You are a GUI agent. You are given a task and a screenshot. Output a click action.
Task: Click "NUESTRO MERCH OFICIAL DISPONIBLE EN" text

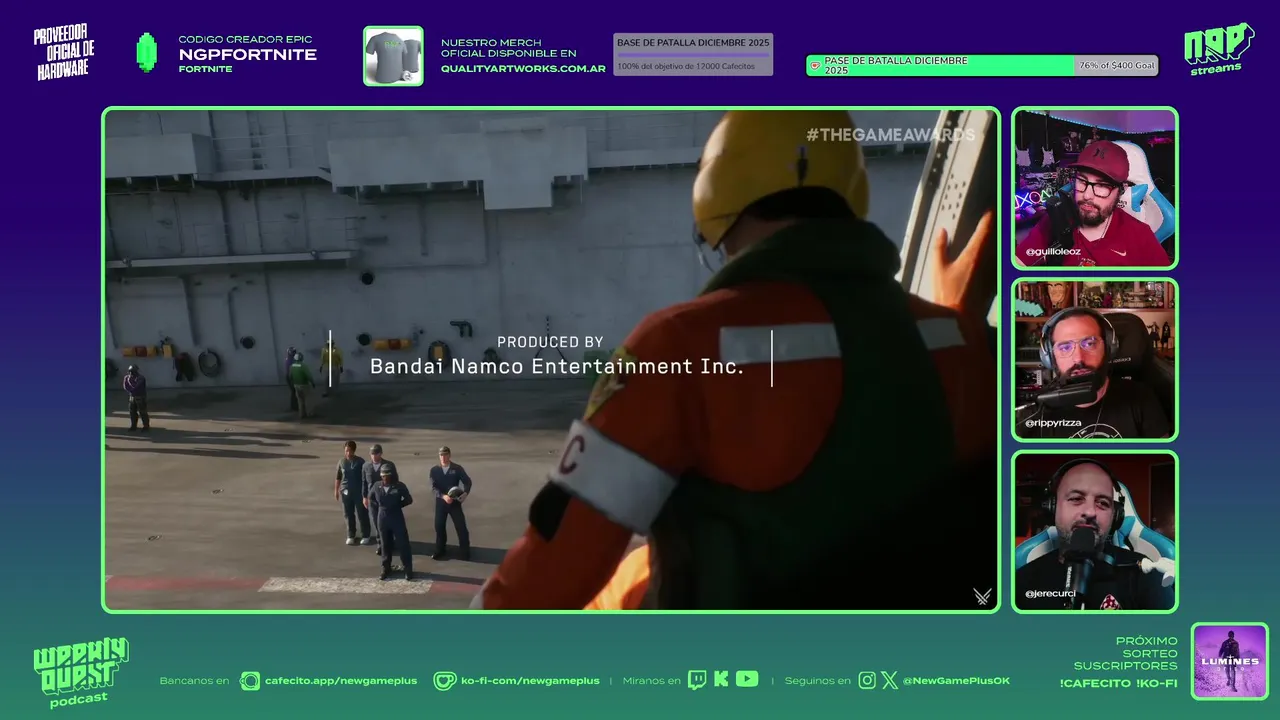point(508,48)
